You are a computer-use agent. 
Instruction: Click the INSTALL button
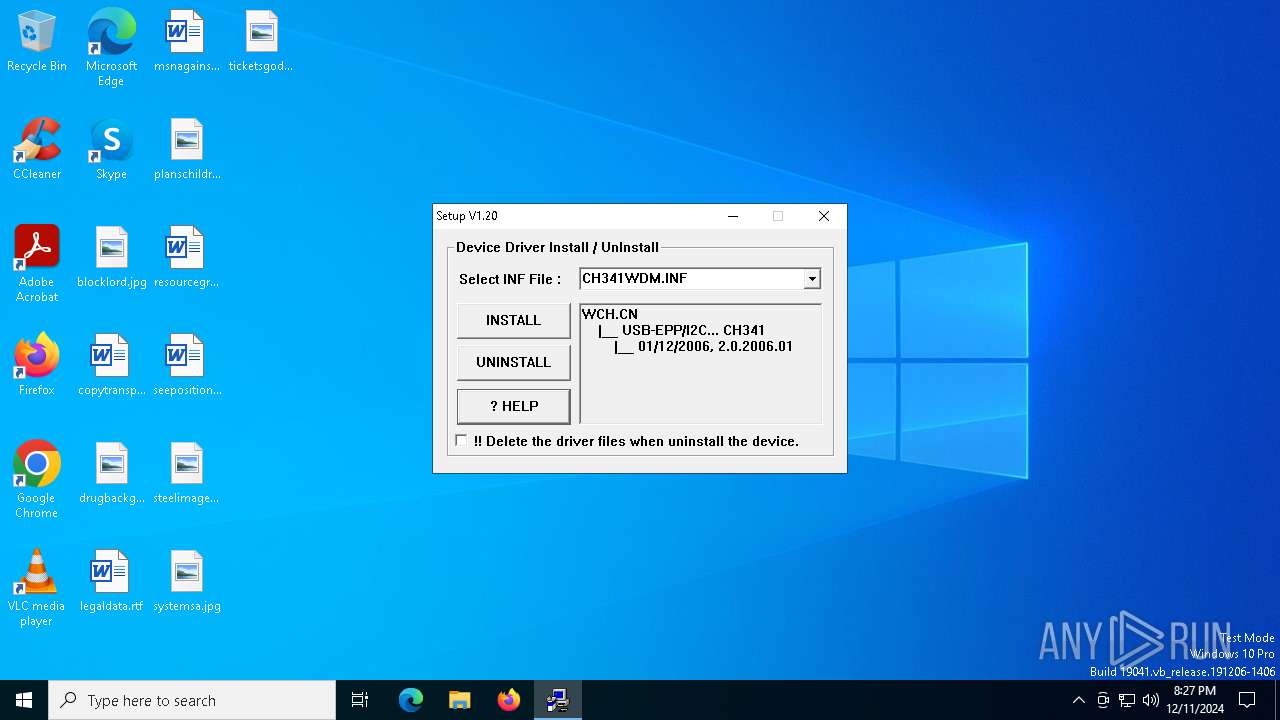[513, 321]
